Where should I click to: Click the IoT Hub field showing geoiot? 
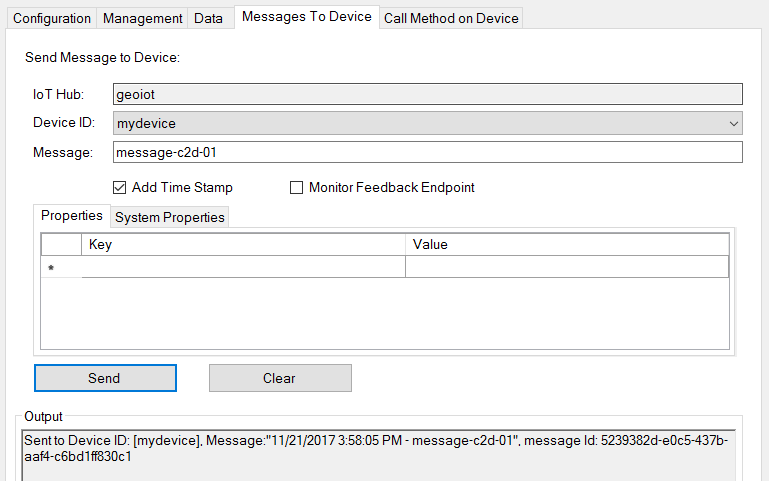426,95
